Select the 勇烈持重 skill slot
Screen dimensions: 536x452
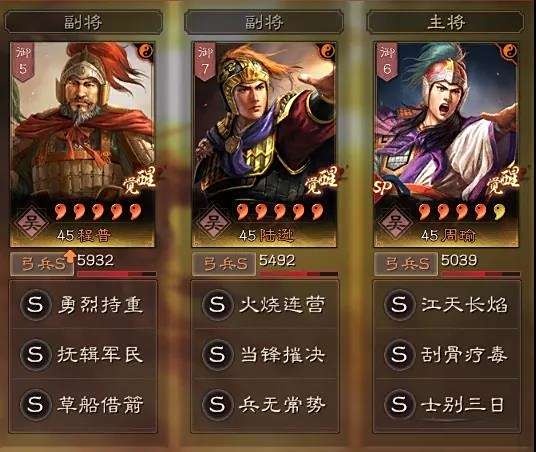[83, 304]
